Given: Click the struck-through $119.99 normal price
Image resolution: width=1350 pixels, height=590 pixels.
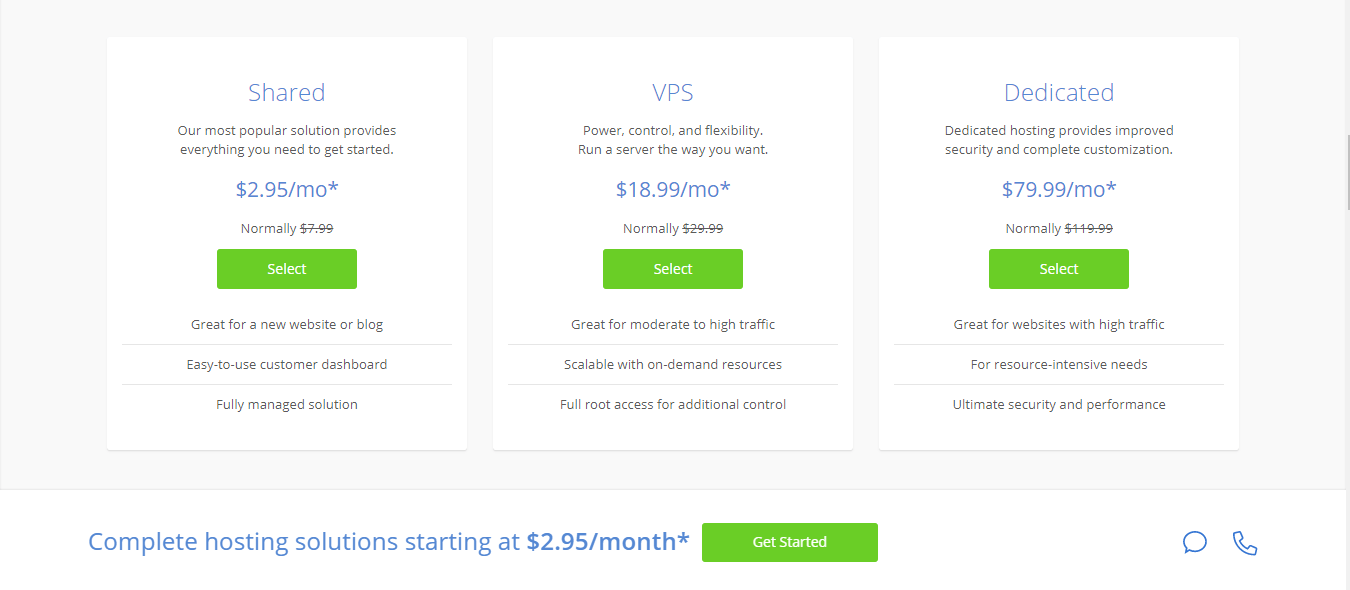Looking at the screenshot, I should pyautogui.click(x=1089, y=229).
